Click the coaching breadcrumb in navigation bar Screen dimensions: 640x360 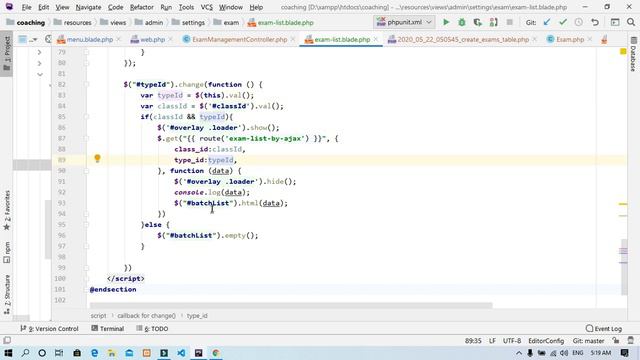point(26,22)
